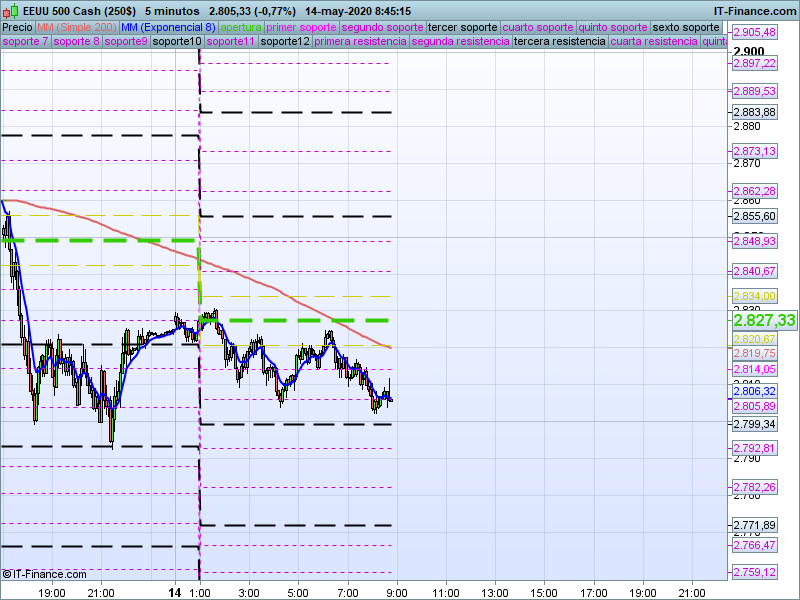Click the green 2.827,33 price tag

tap(764, 320)
